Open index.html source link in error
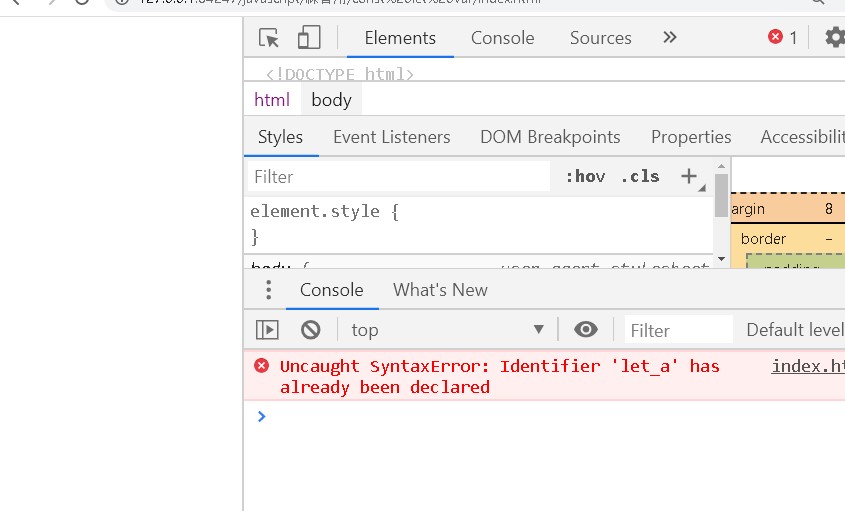This screenshot has height=511, width=845. click(x=808, y=366)
